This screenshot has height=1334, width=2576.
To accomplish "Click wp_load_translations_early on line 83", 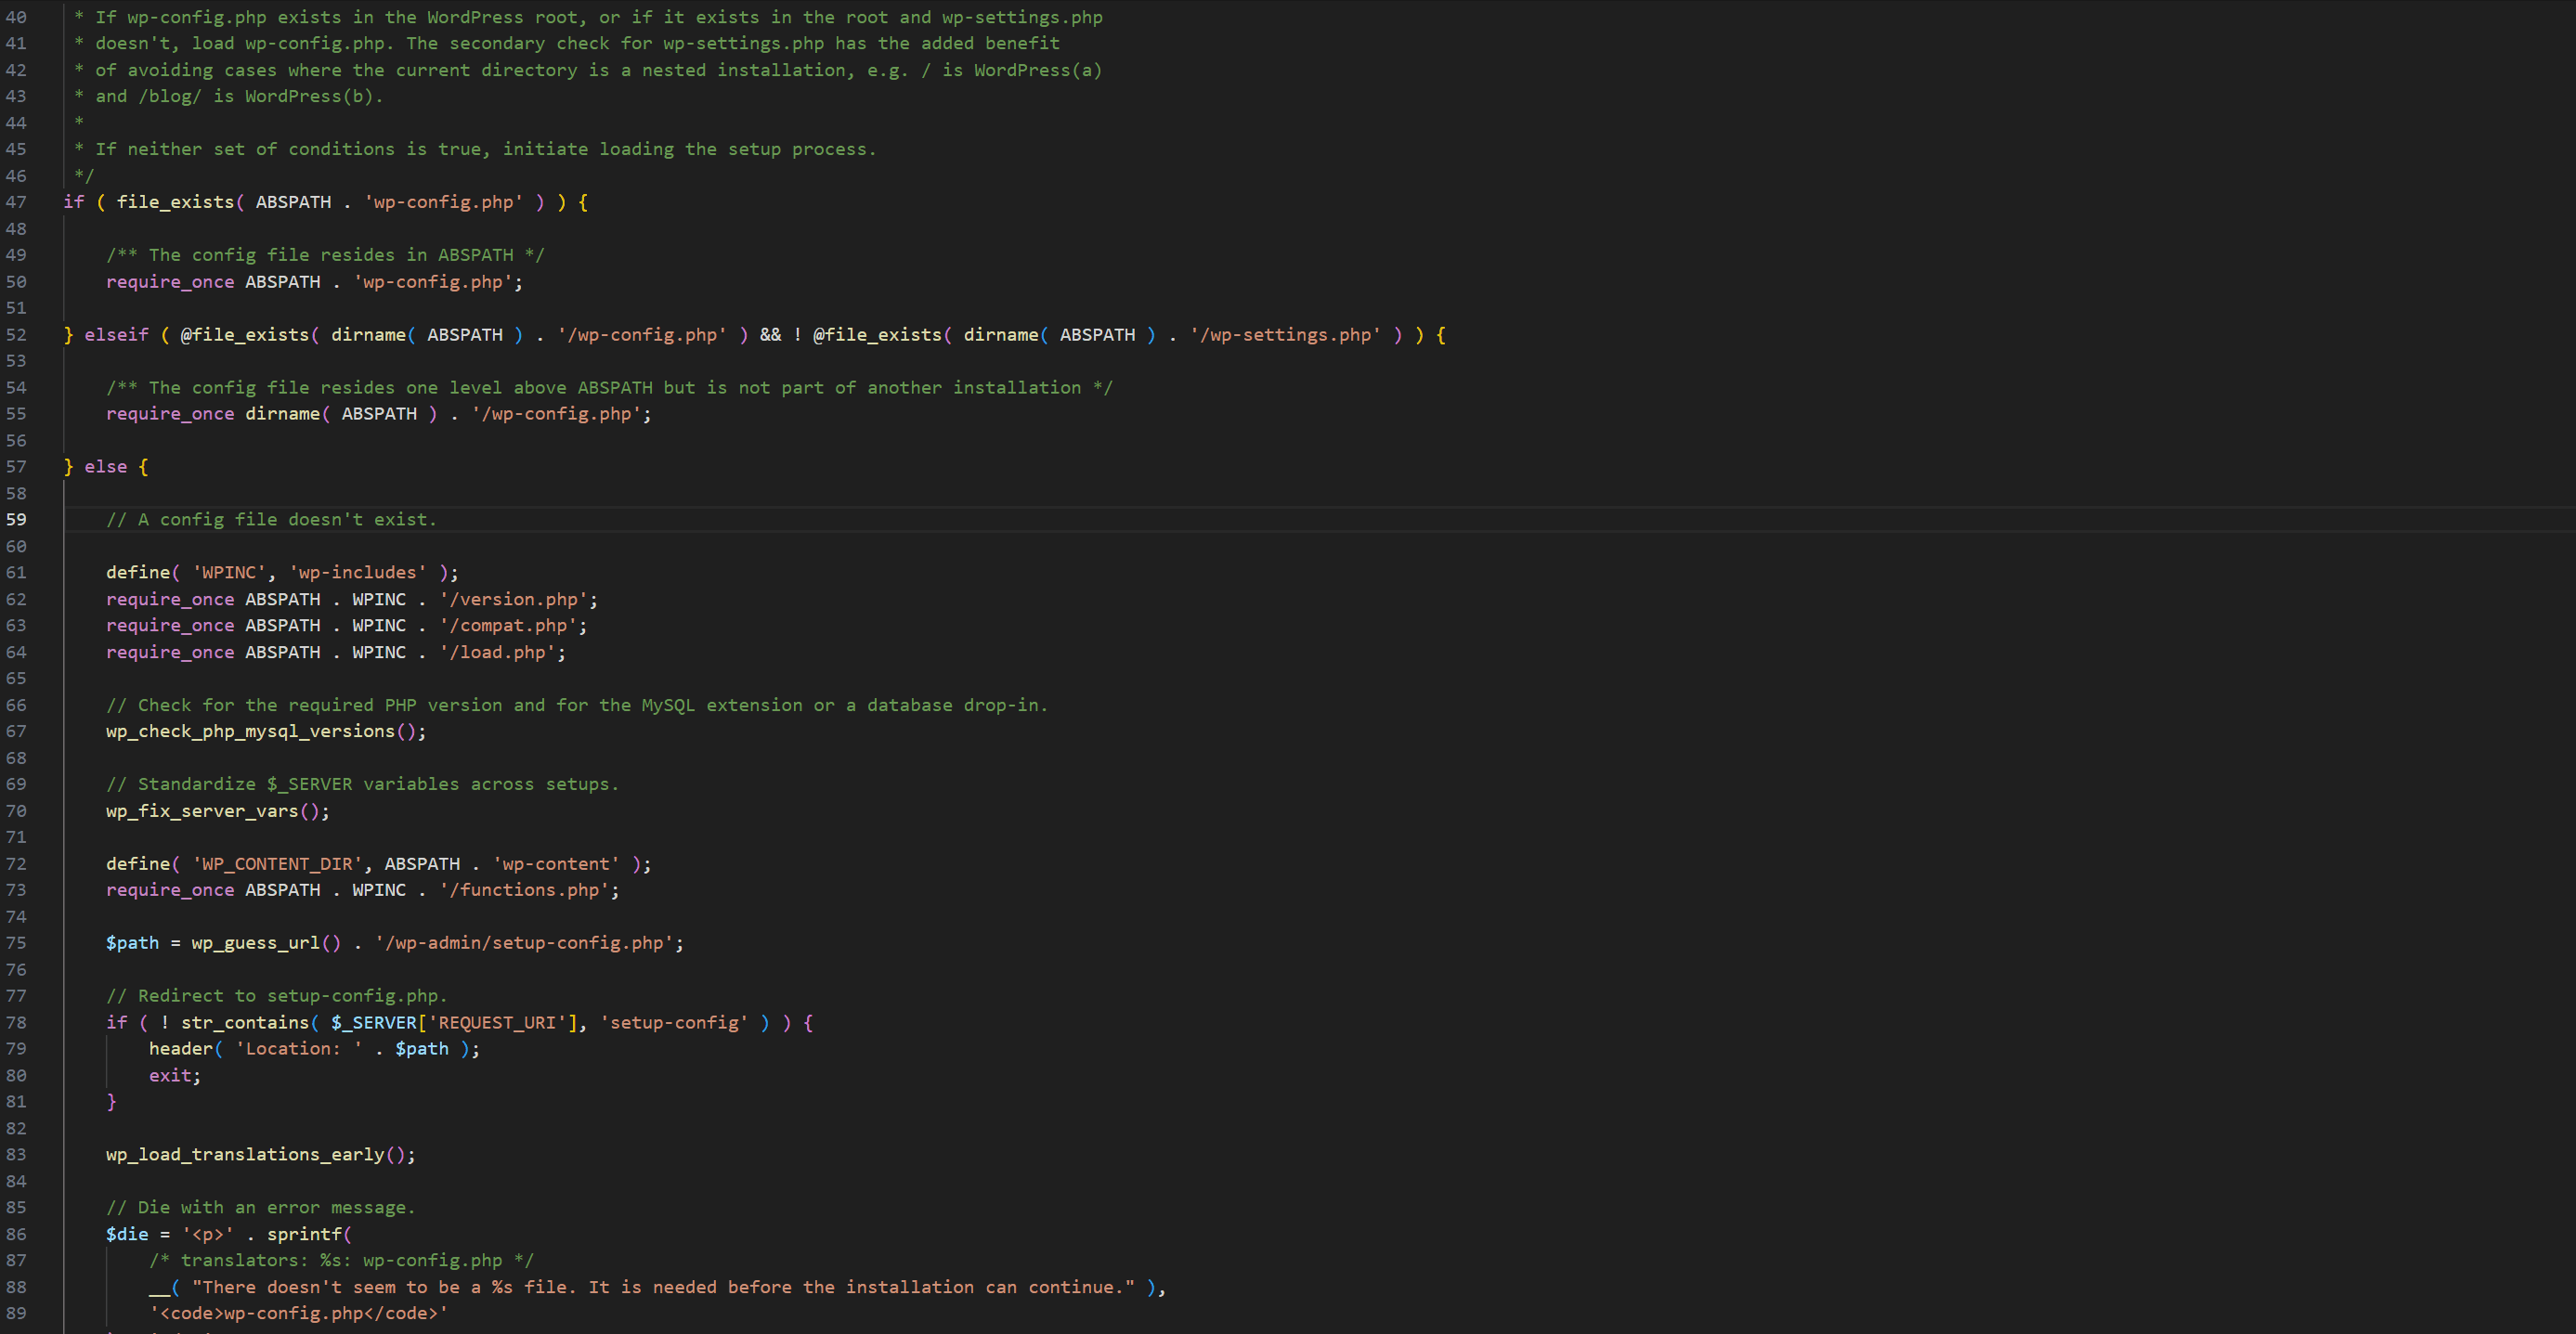I will point(243,1154).
